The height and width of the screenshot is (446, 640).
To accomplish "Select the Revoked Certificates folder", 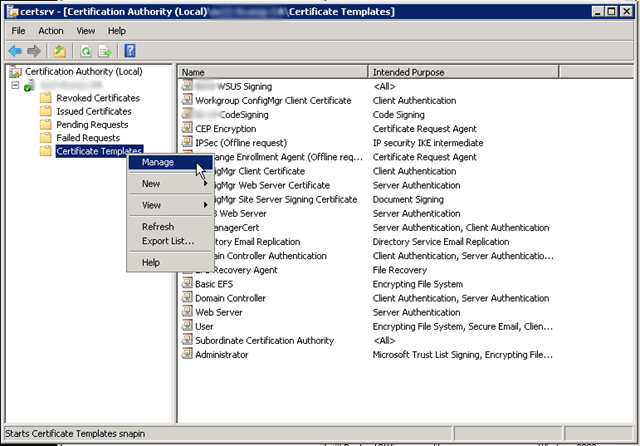I will [97, 98].
